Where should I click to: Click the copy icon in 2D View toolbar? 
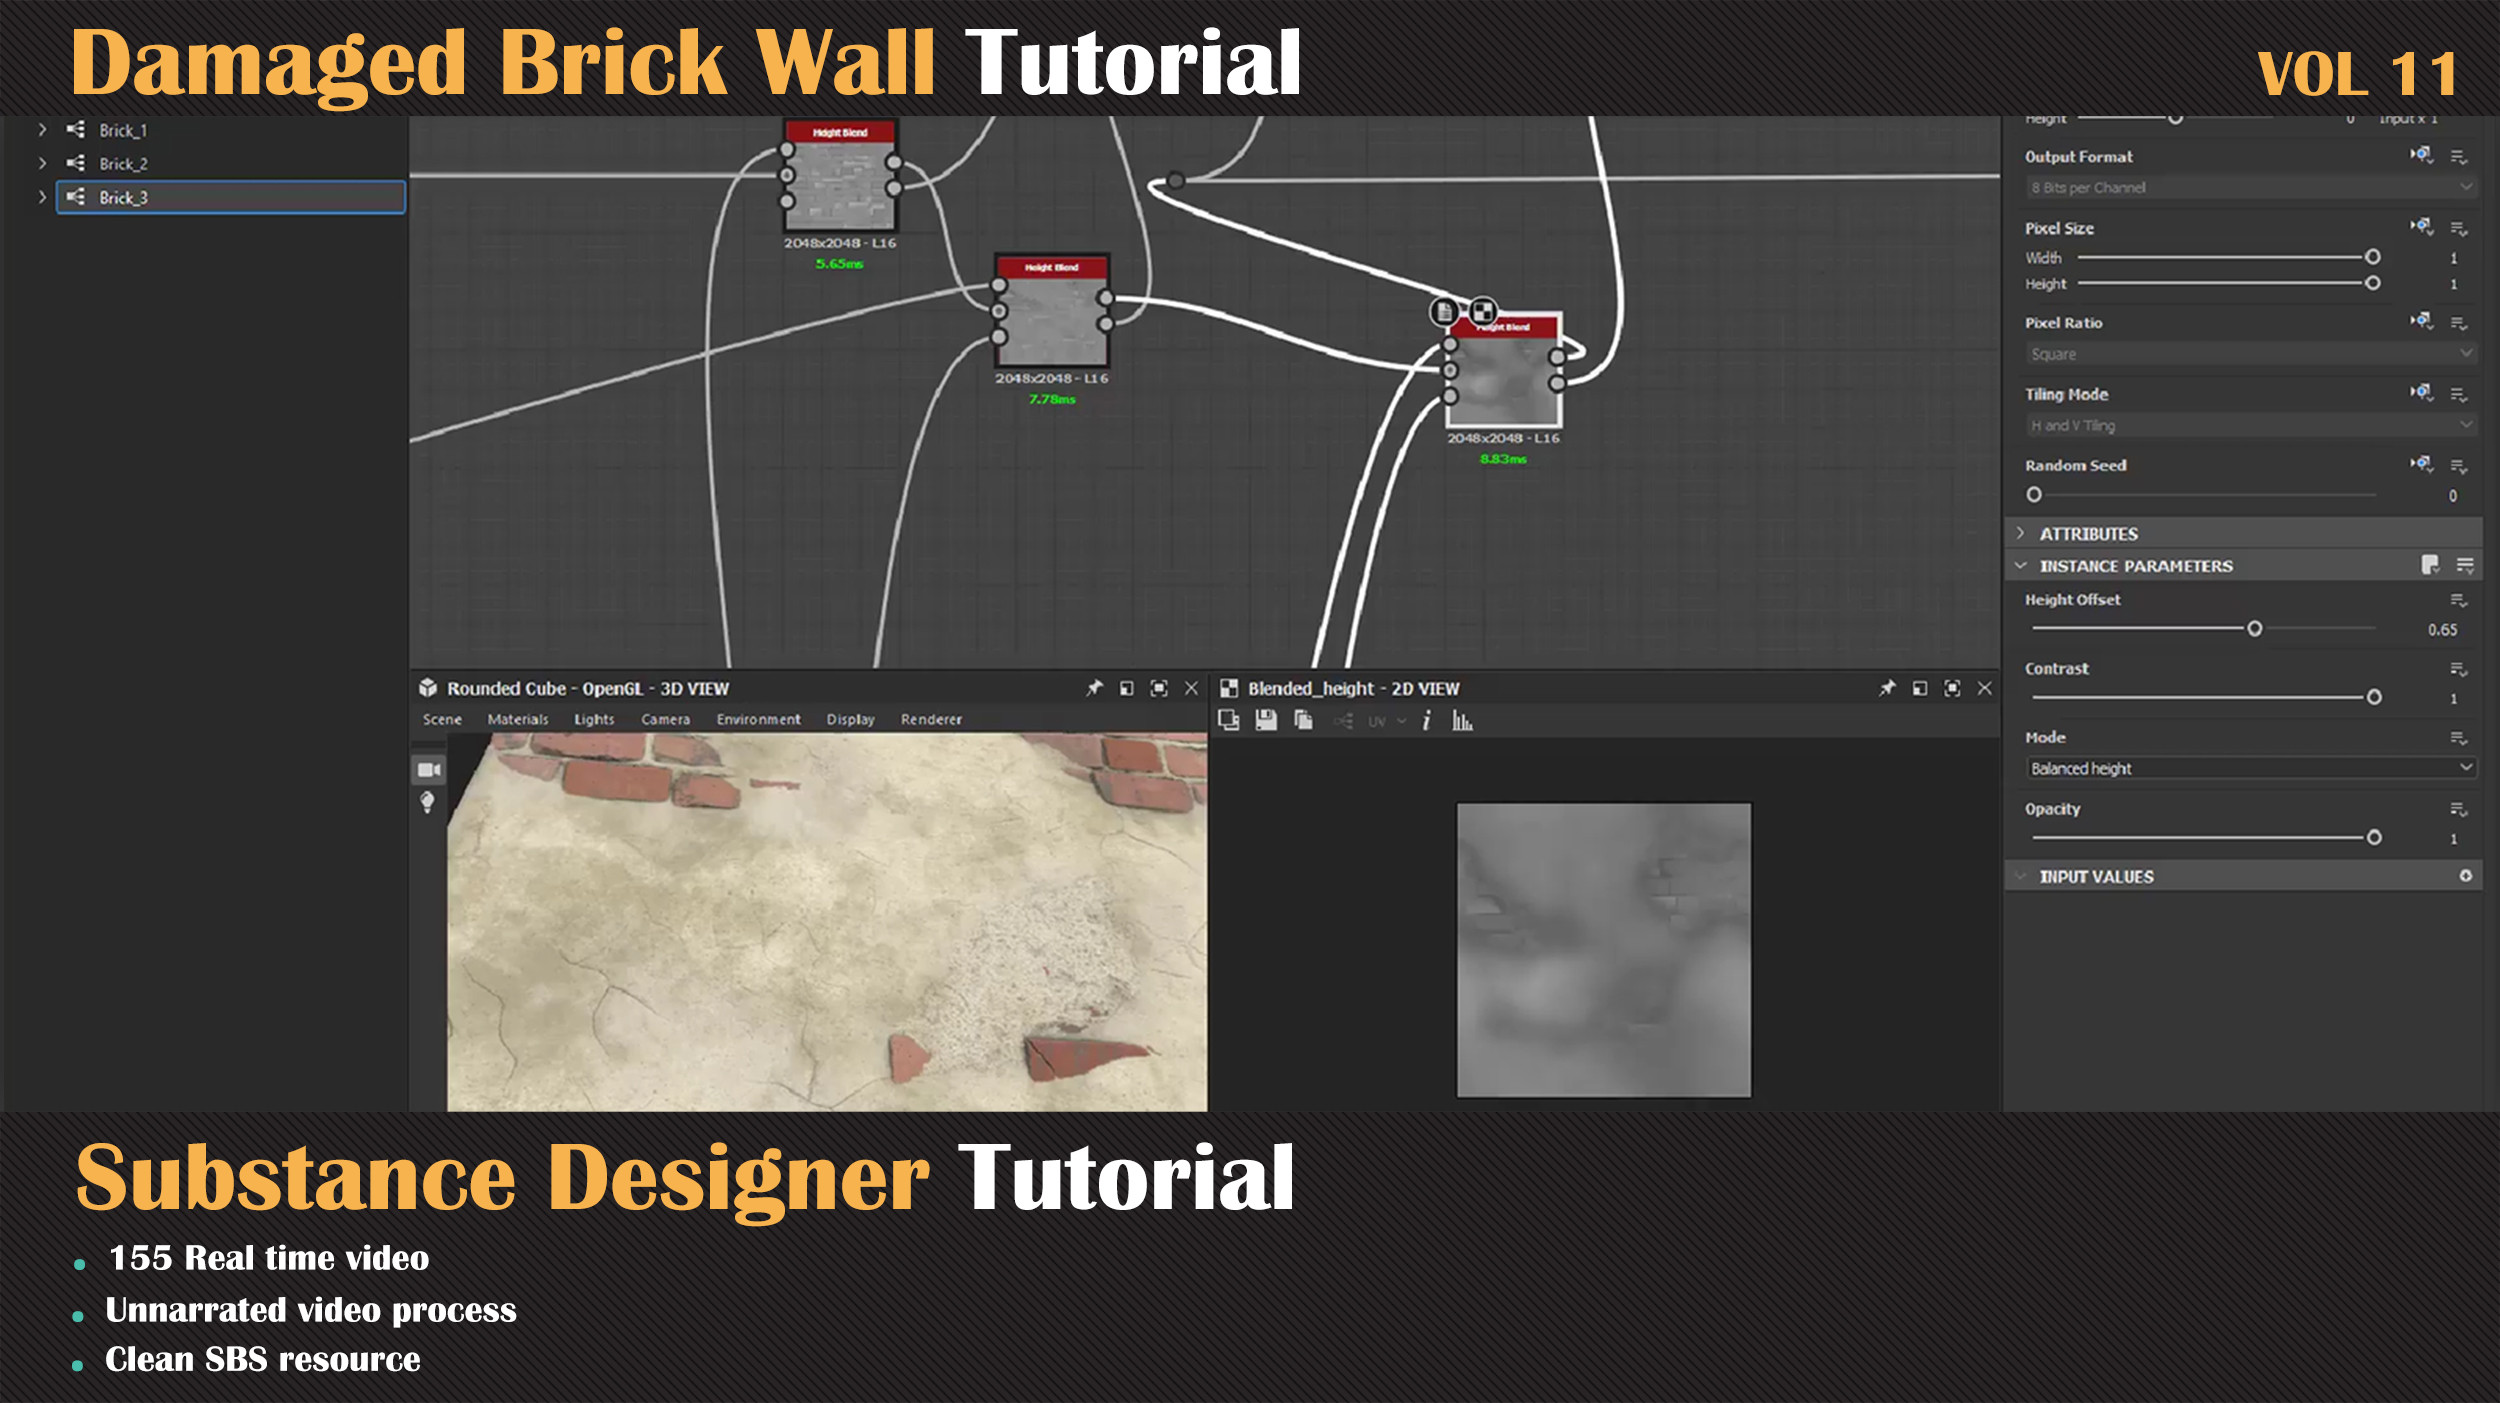pyautogui.click(x=1303, y=720)
